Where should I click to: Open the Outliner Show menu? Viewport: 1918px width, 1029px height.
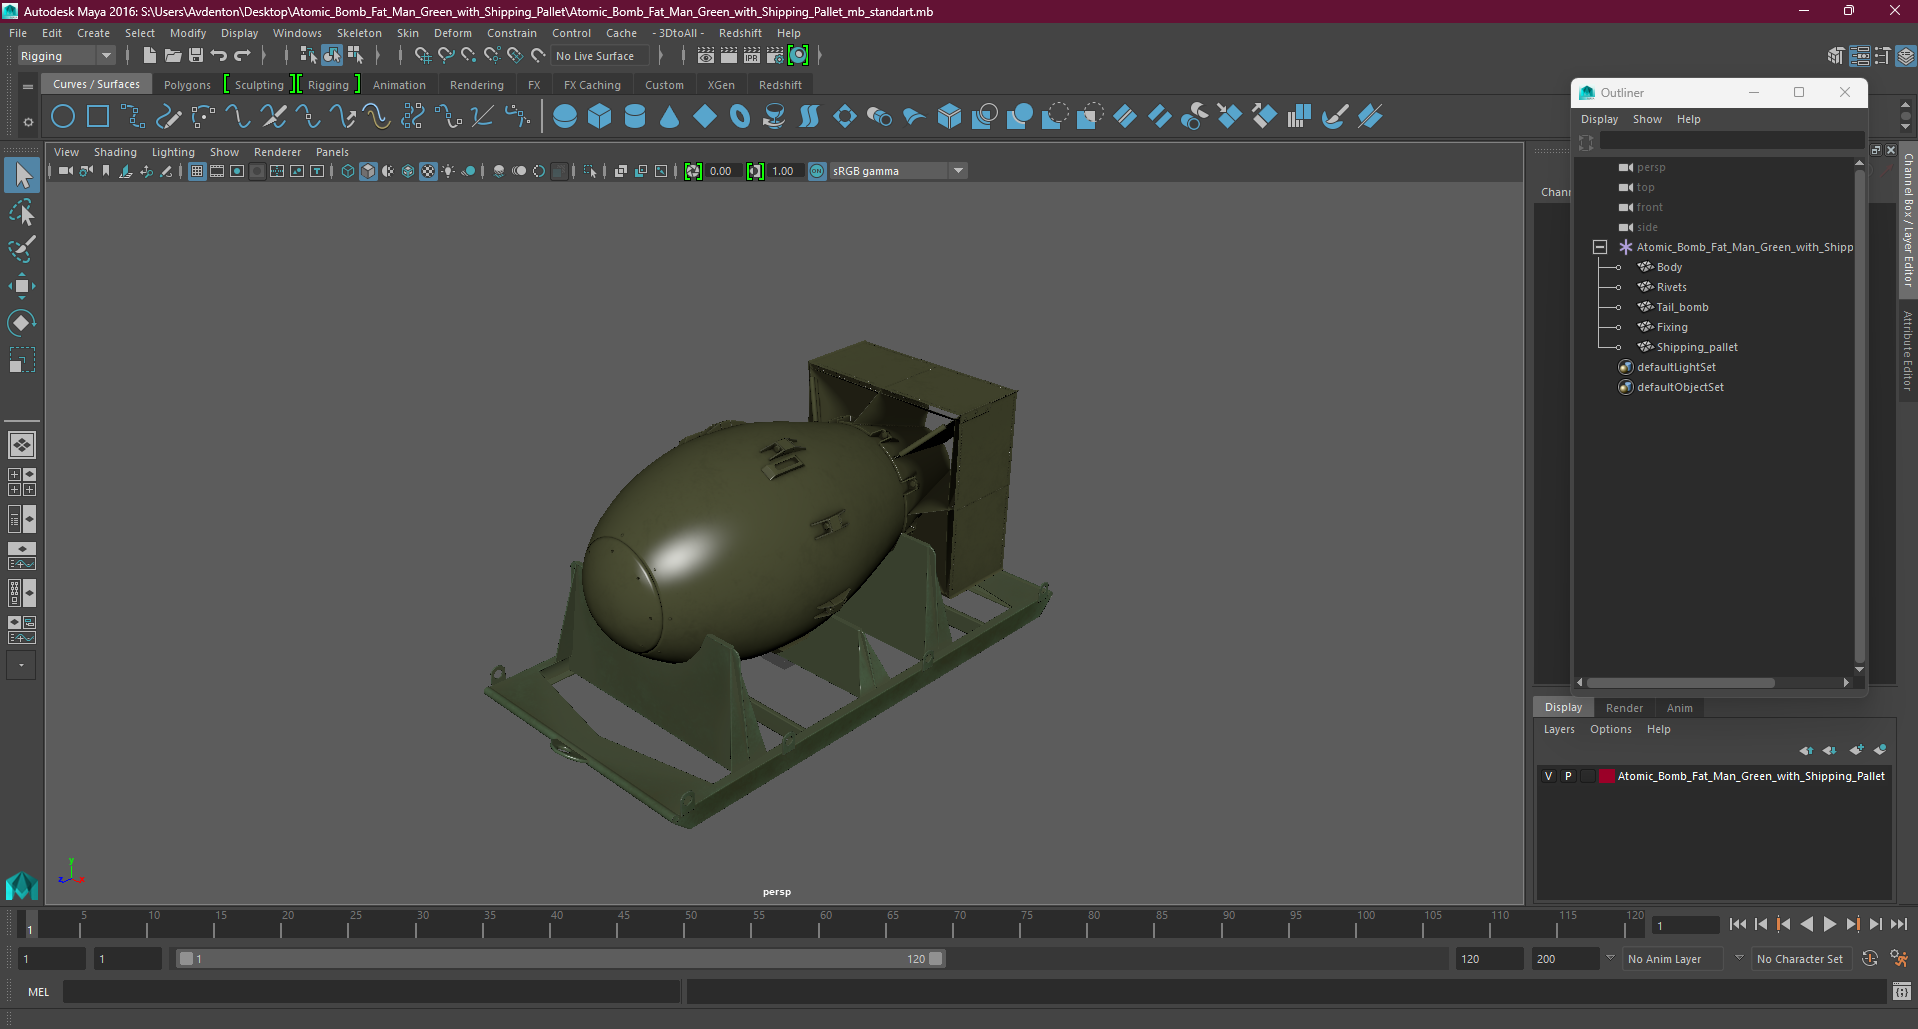[1647, 119]
